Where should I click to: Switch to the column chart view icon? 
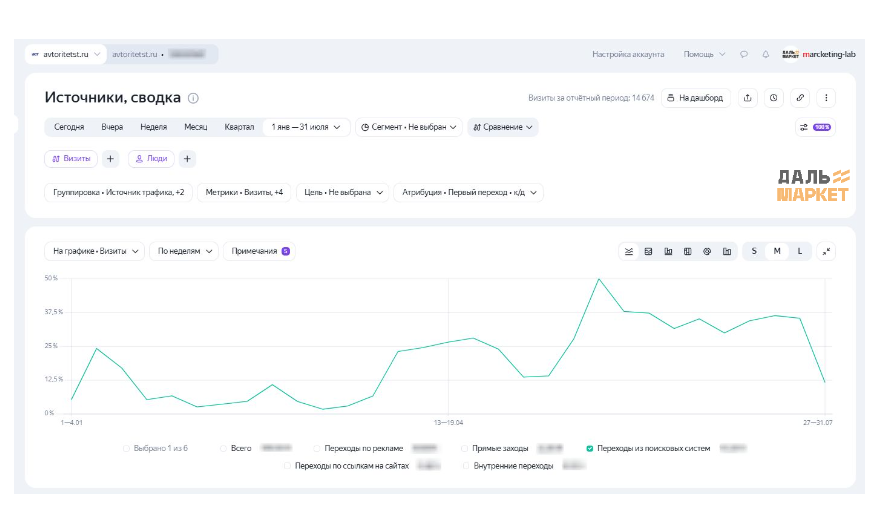[x=668, y=252]
